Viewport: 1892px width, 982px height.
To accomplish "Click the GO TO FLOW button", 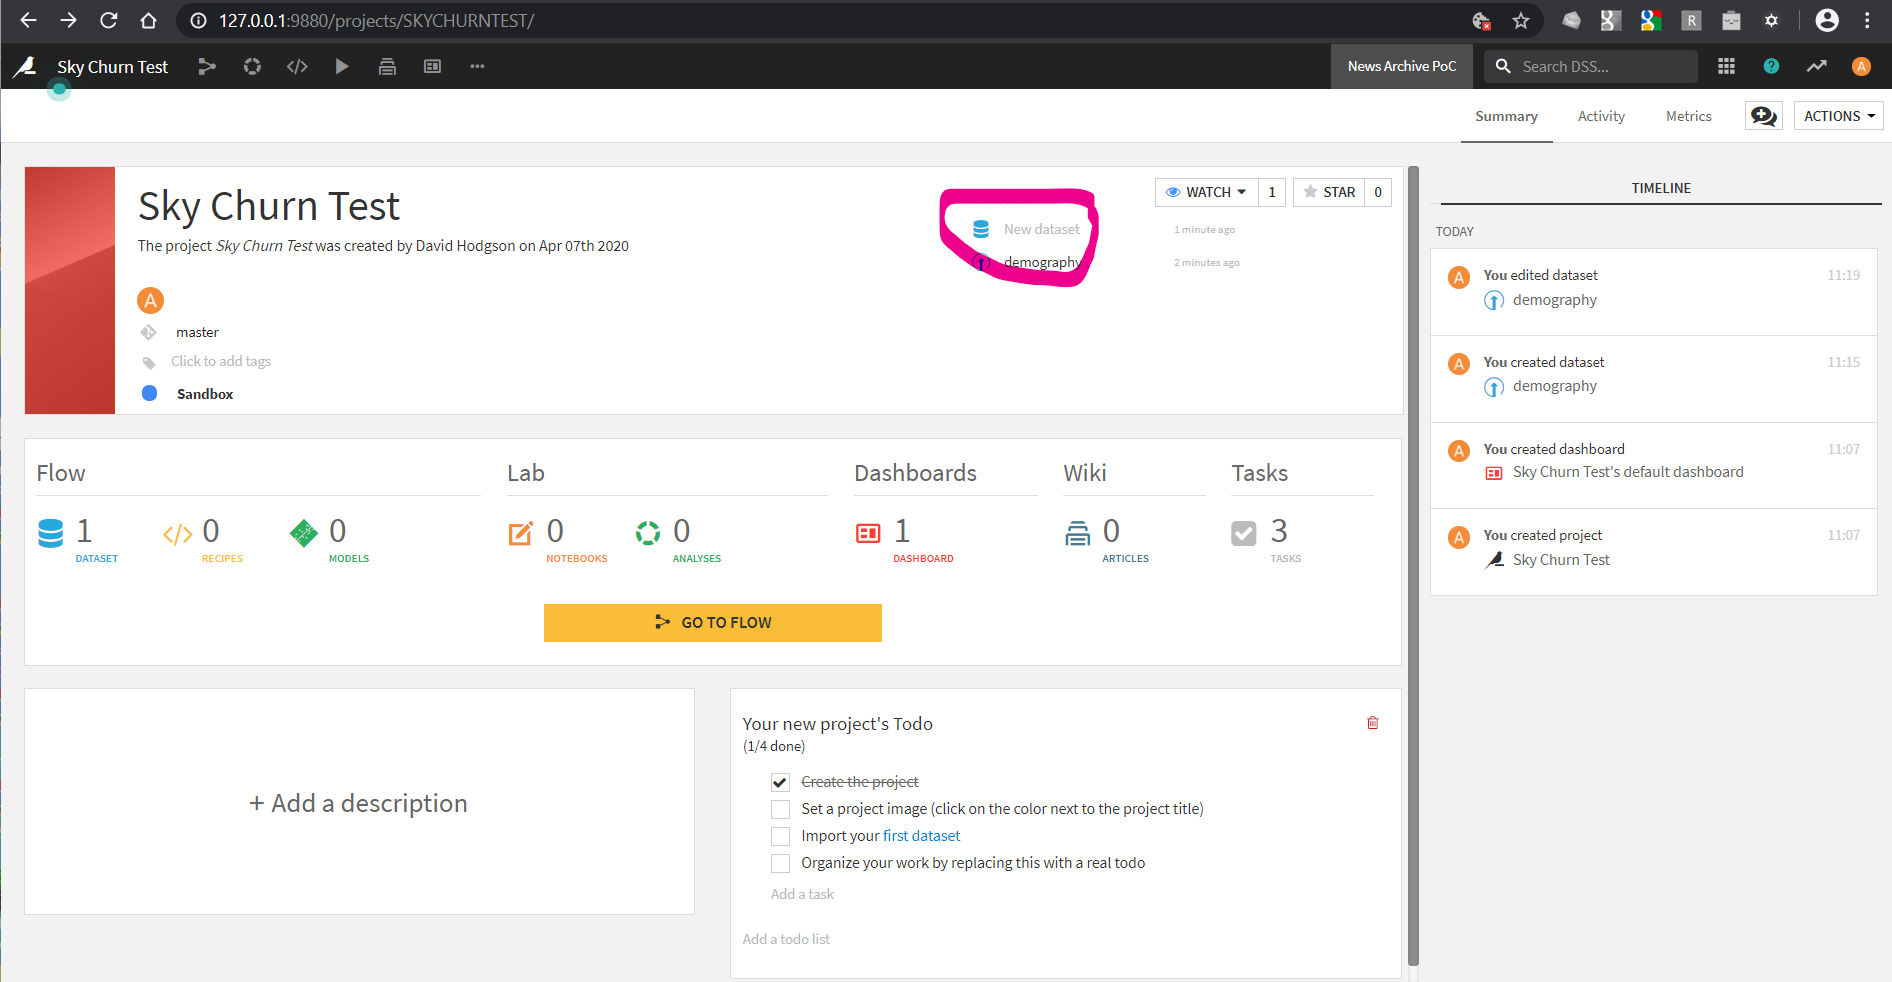I will click(712, 622).
